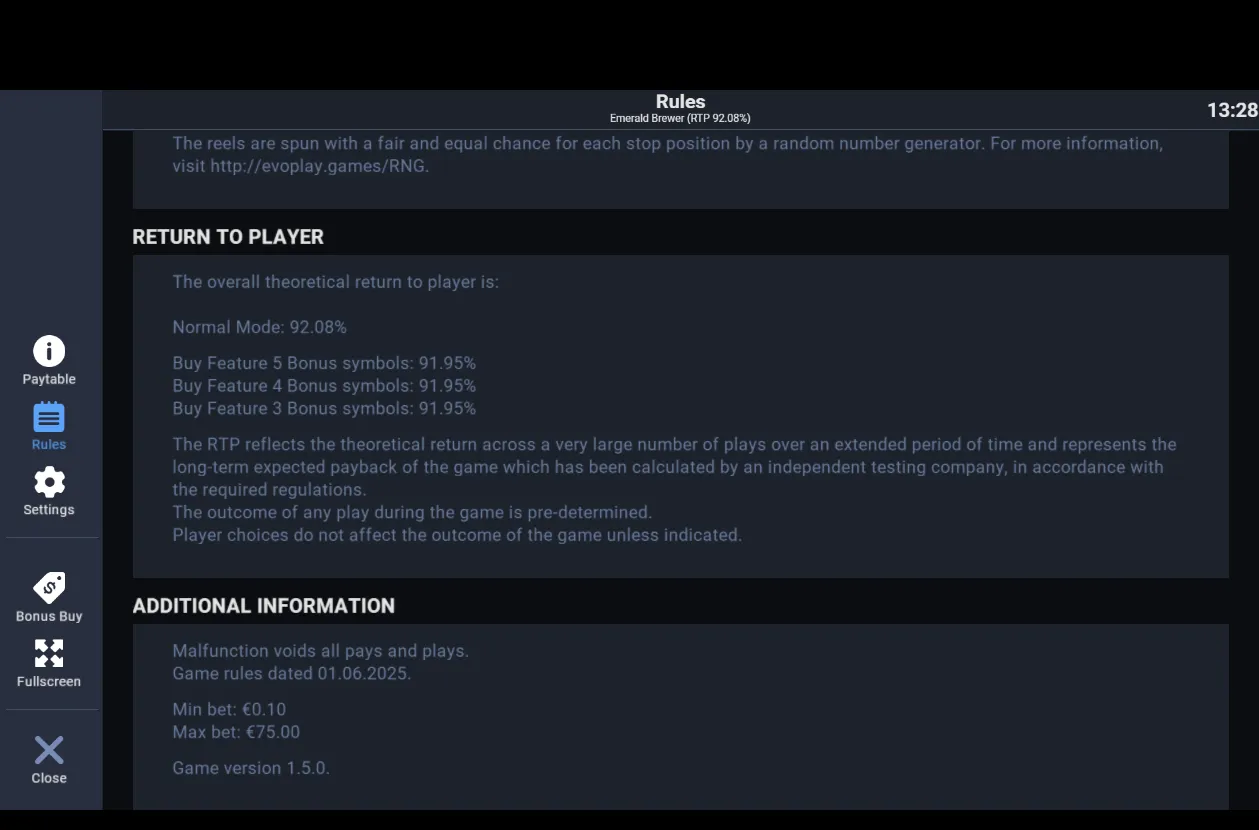Toggle the Fullscreen arrows icon

[49, 654]
